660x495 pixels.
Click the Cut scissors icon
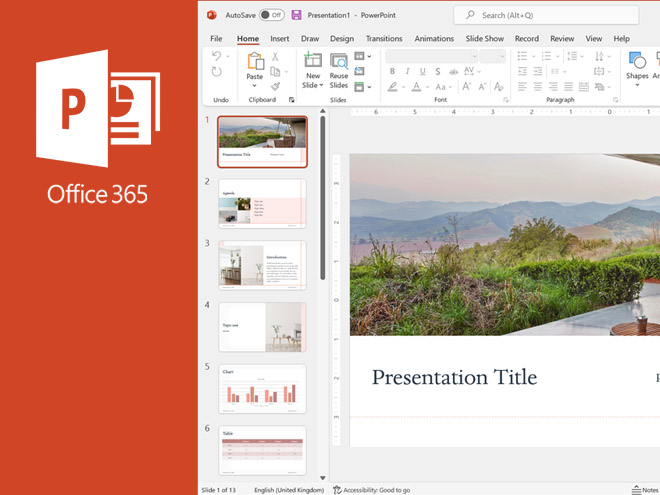(x=276, y=57)
